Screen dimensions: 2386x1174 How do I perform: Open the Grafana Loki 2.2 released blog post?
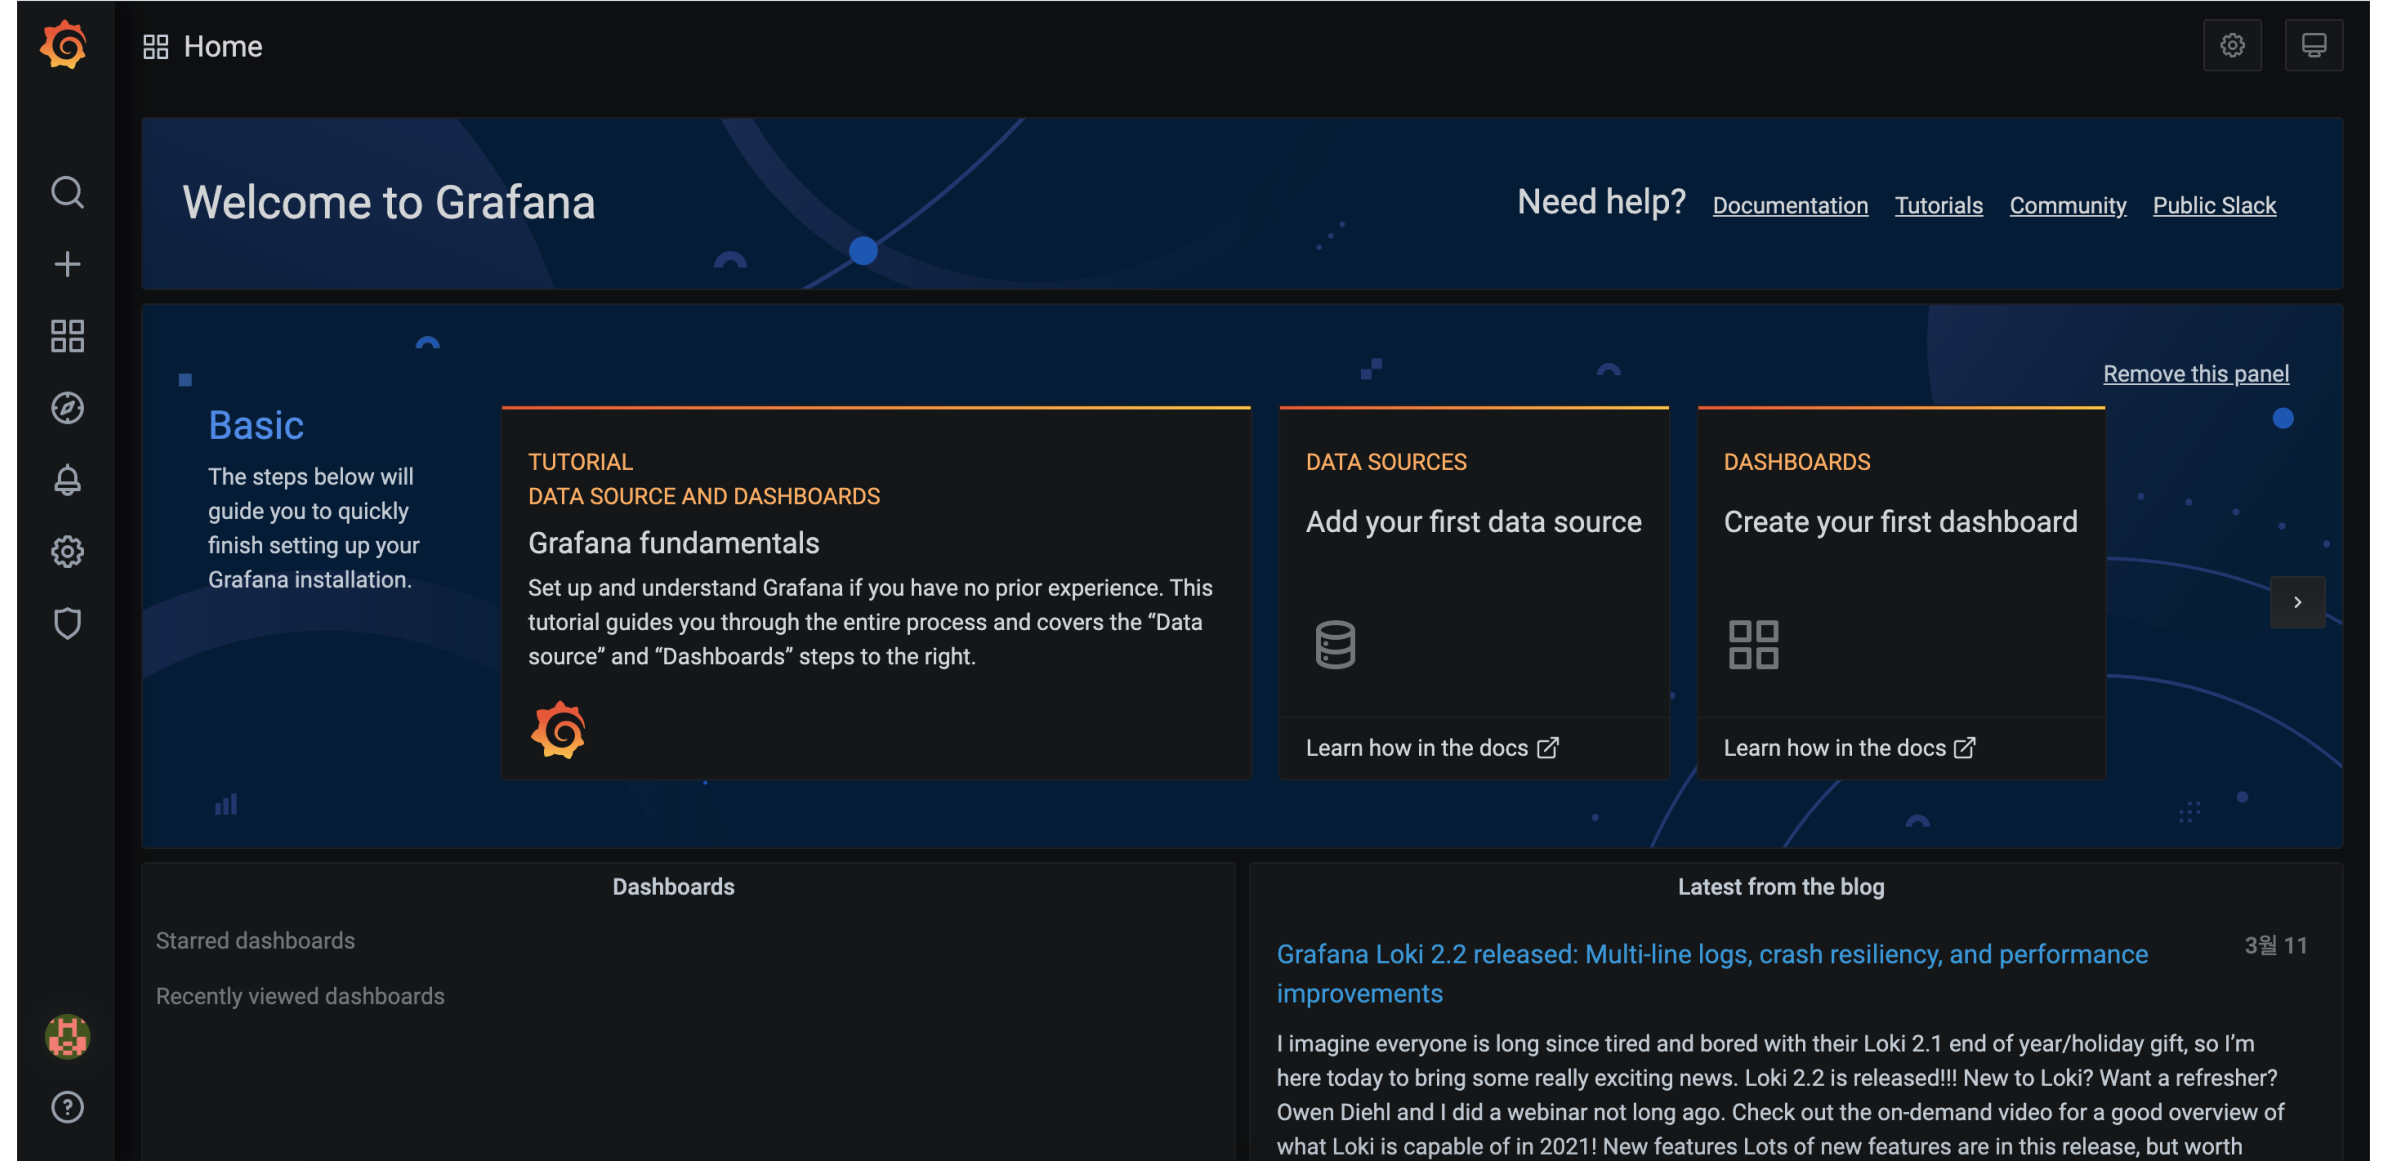[x=1712, y=974]
